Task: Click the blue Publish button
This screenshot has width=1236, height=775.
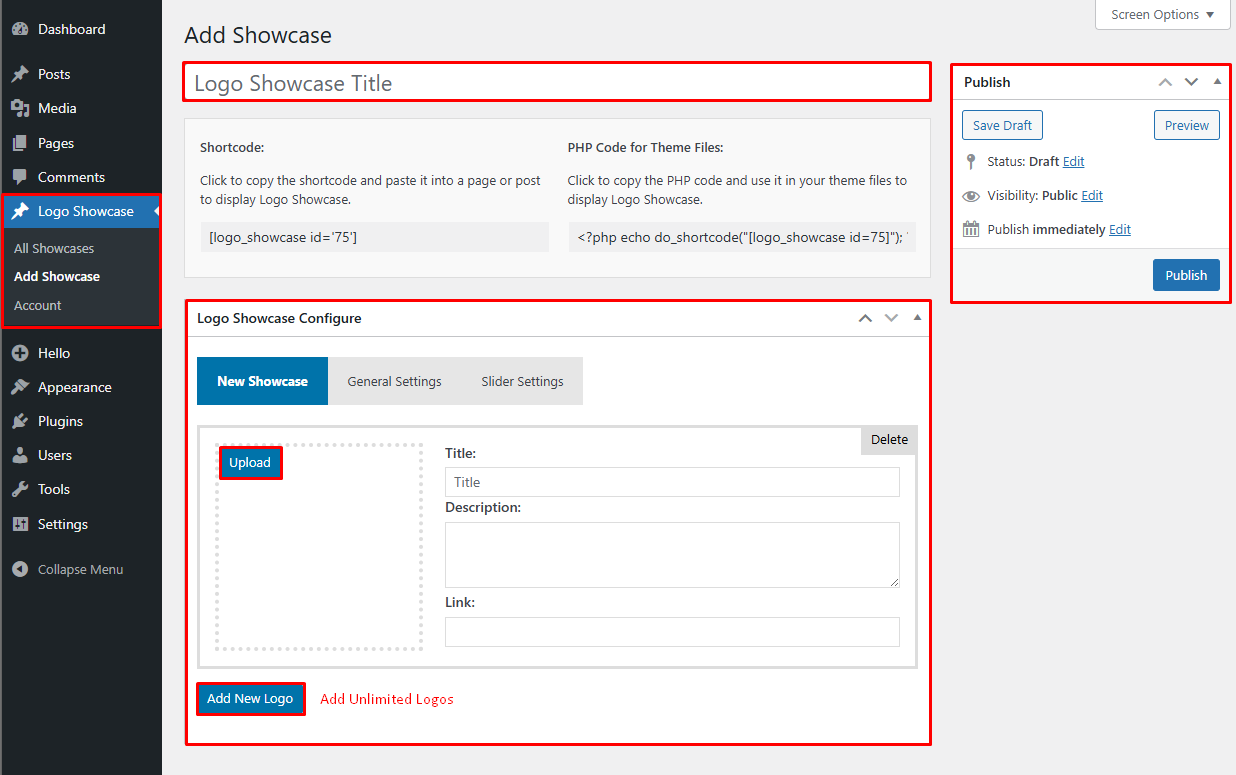Action: [1186, 275]
